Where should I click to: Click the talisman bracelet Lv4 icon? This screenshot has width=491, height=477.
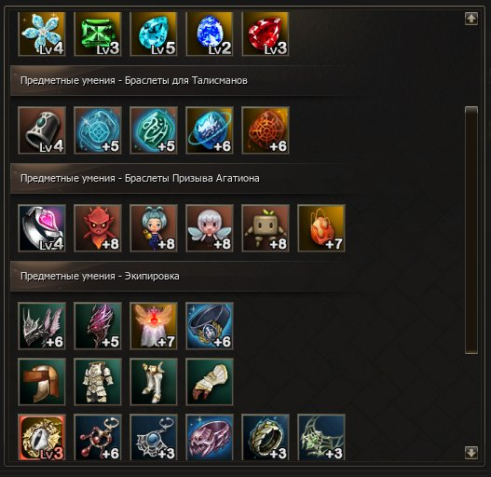tap(42, 130)
